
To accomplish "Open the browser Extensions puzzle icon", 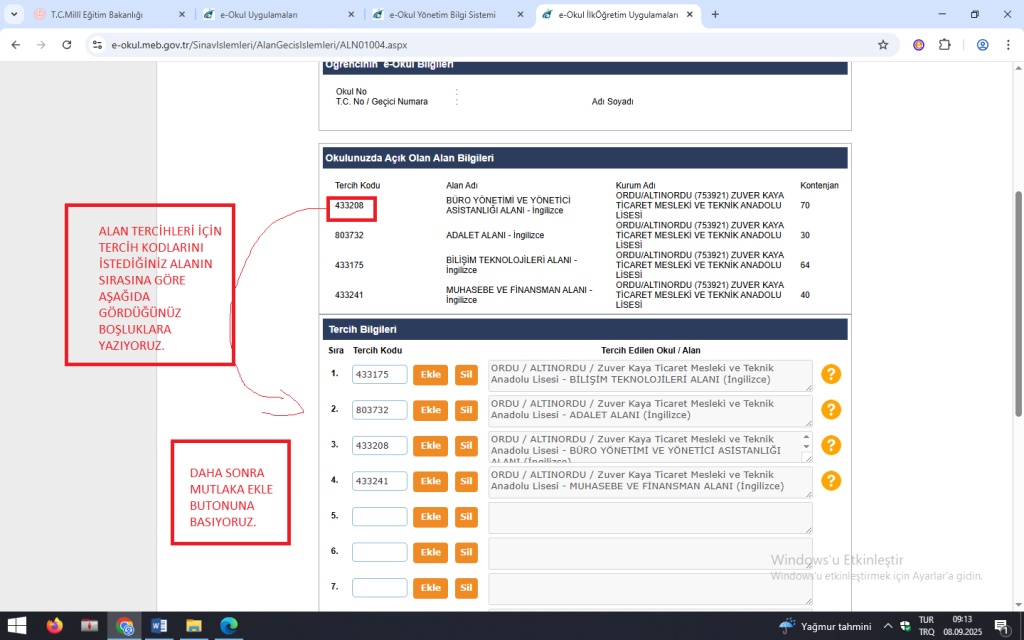I will click(944, 45).
